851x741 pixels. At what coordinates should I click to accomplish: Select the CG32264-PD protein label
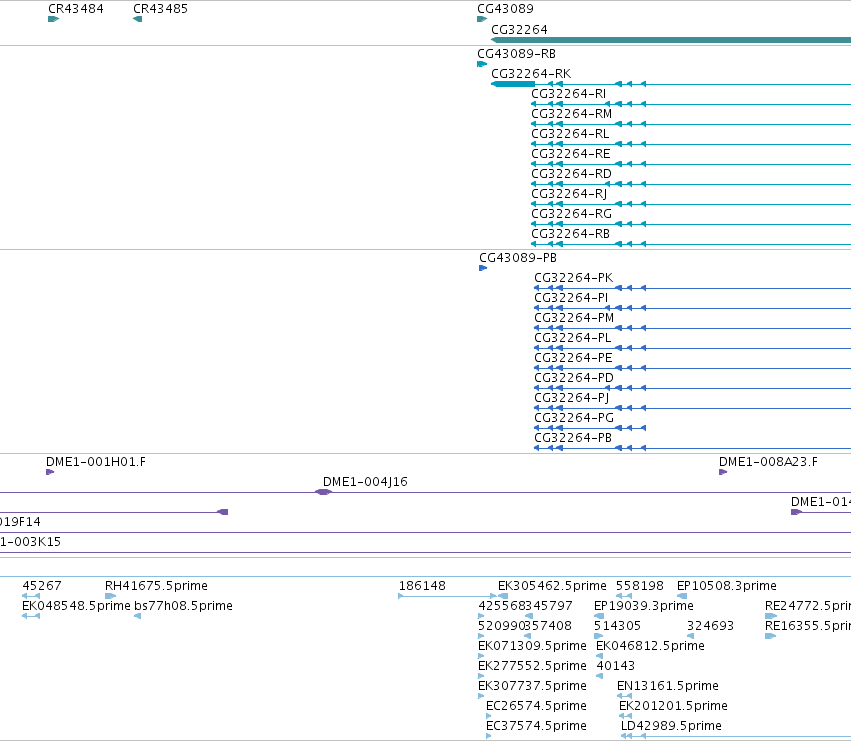point(574,378)
